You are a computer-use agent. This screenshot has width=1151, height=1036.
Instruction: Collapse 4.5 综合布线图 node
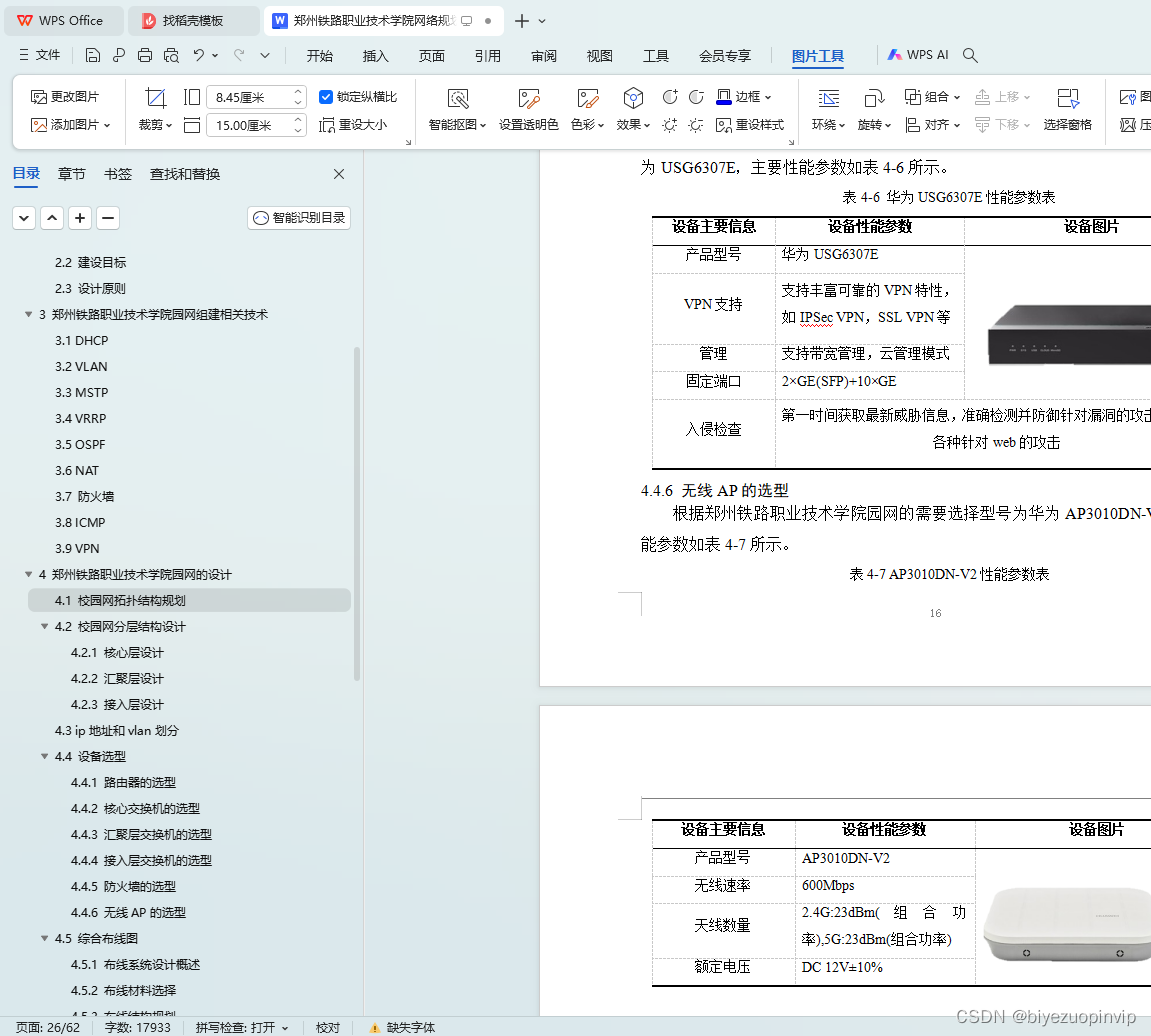[45, 938]
